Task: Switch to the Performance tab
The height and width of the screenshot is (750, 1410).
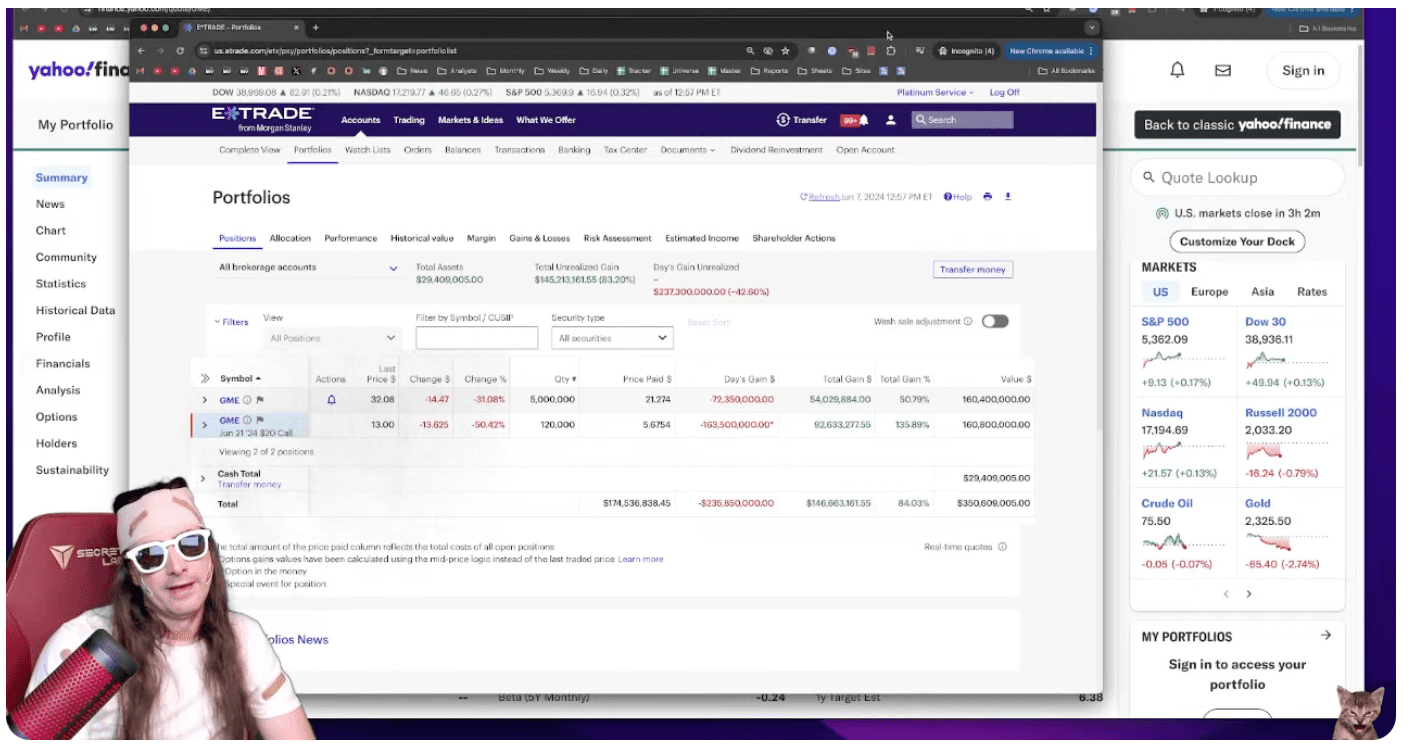Action: 351,238
